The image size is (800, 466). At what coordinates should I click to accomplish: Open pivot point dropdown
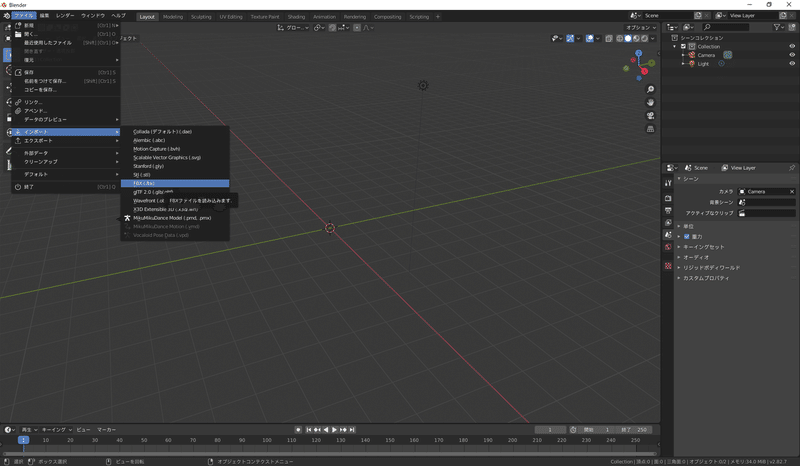tap(319, 28)
